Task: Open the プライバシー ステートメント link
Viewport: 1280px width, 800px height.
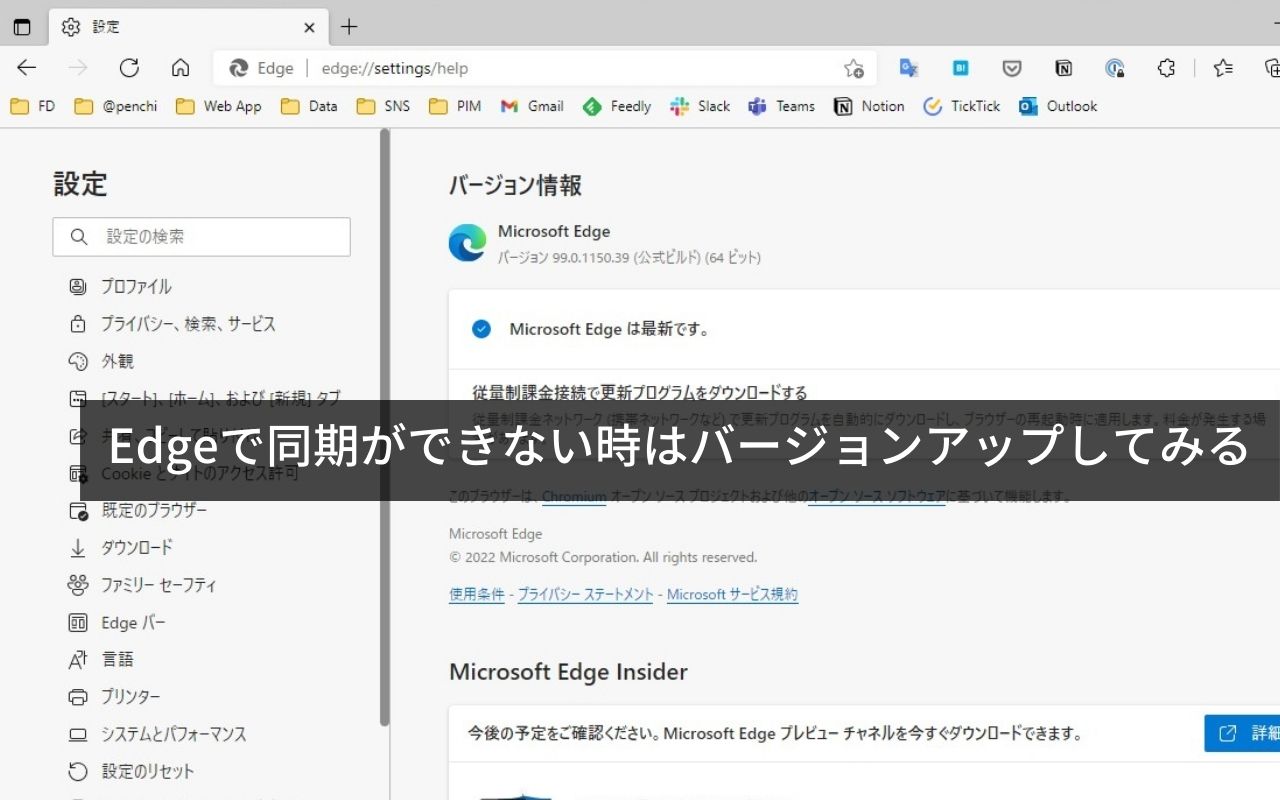Action: [585, 594]
